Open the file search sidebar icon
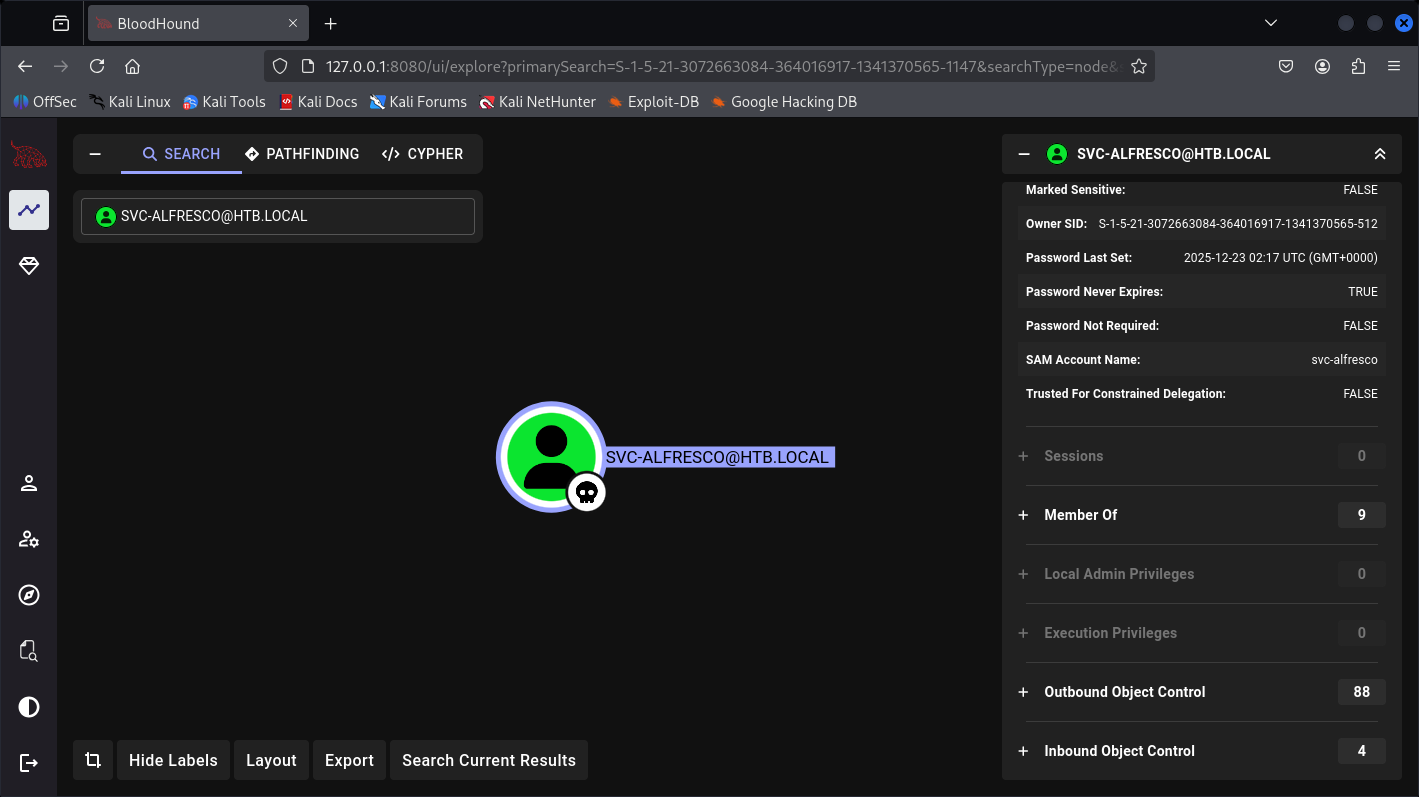This screenshot has height=797, width=1419. tap(29, 651)
